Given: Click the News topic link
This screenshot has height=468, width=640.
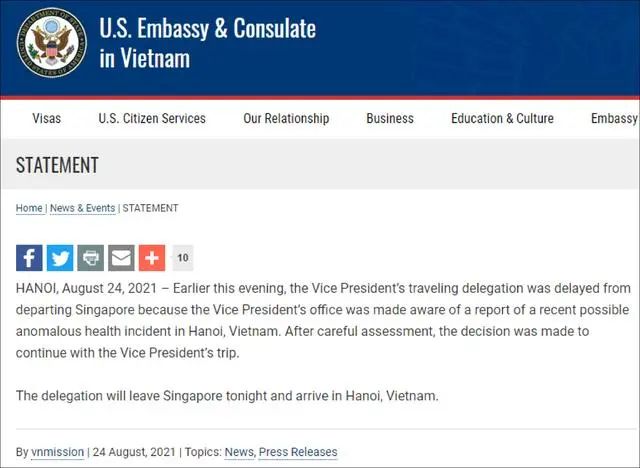Looking at the screenshot, I should (x=239, y=452).
